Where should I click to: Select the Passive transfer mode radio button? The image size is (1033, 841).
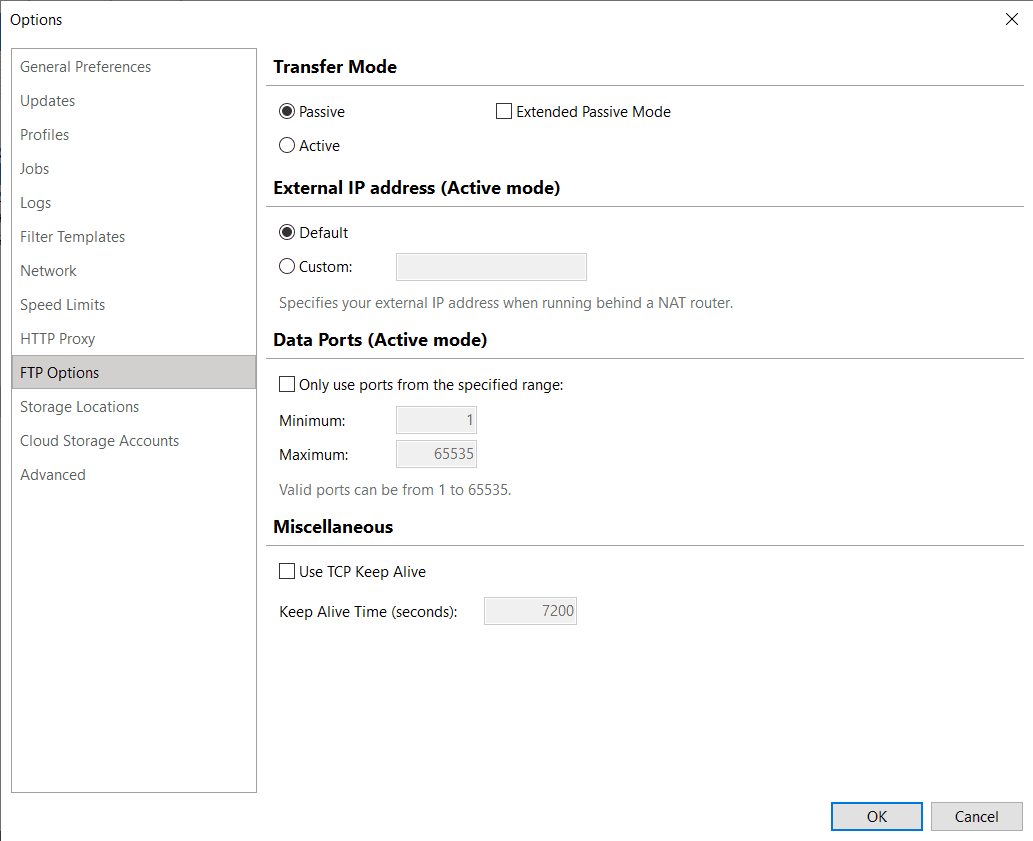pyautogui.click(x=288, y=112)
